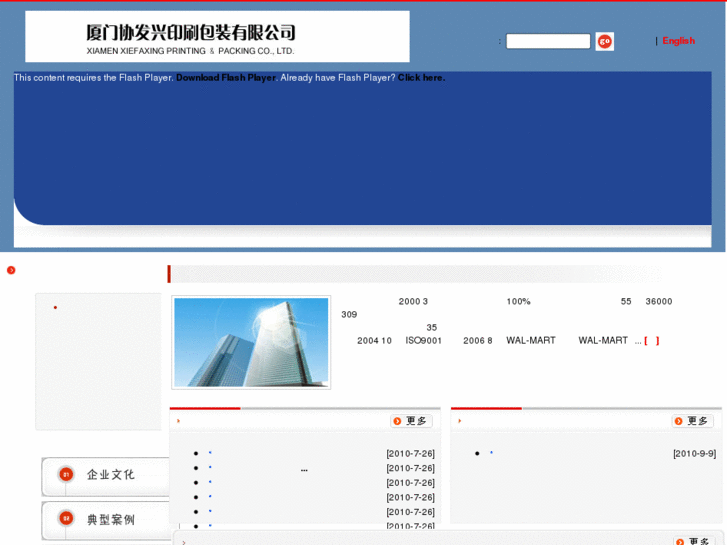Click 更多 in the left news panel

[411, 421]
